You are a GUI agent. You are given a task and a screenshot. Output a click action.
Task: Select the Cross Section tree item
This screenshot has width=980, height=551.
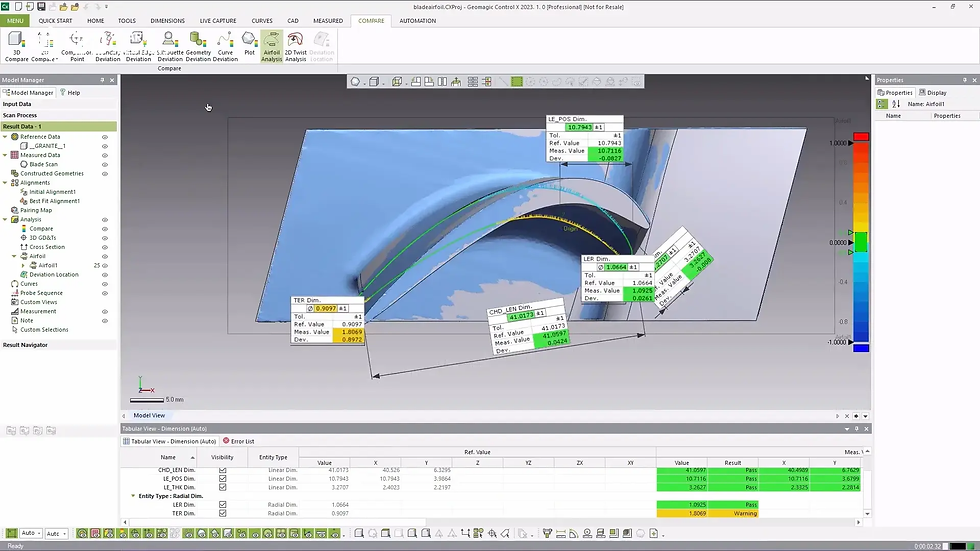[x=47, y=247]
